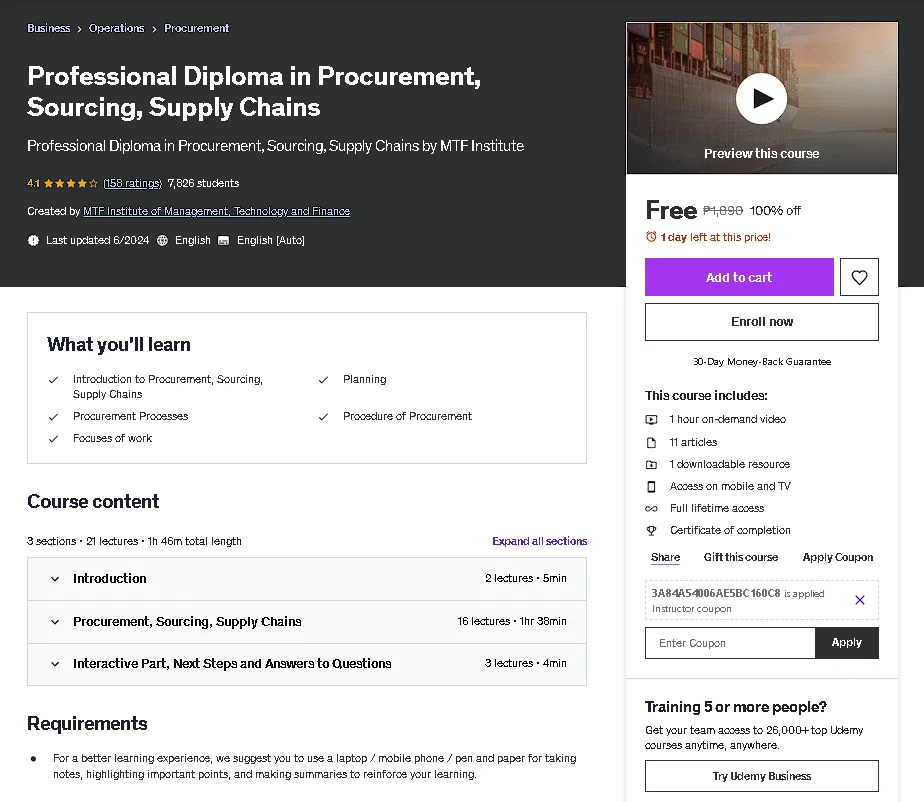The width and height of the screenshot is (924, 802).
Task: Expand Interactive Part, Next Steps section
Action: [x=306, y=664]
